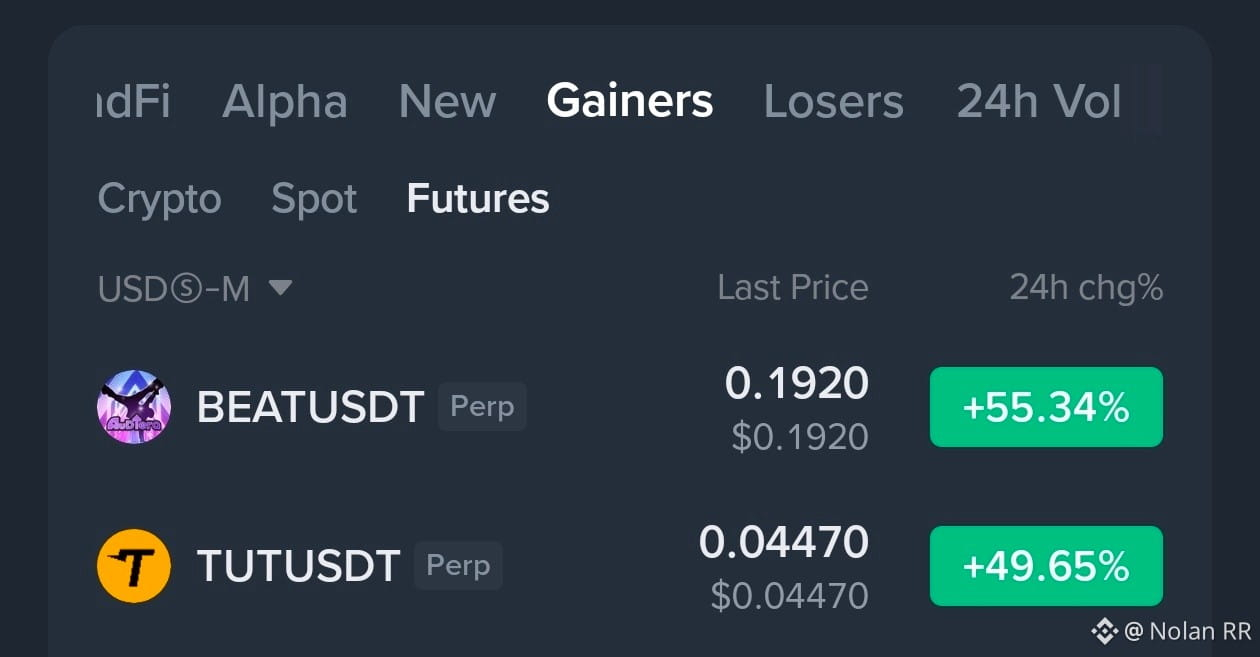
Task: Switch to the Gainers tab
Action: [630, 101]
